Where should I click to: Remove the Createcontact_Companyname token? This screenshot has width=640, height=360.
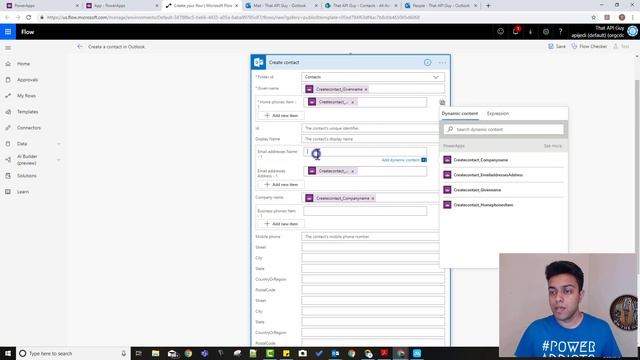373,198
